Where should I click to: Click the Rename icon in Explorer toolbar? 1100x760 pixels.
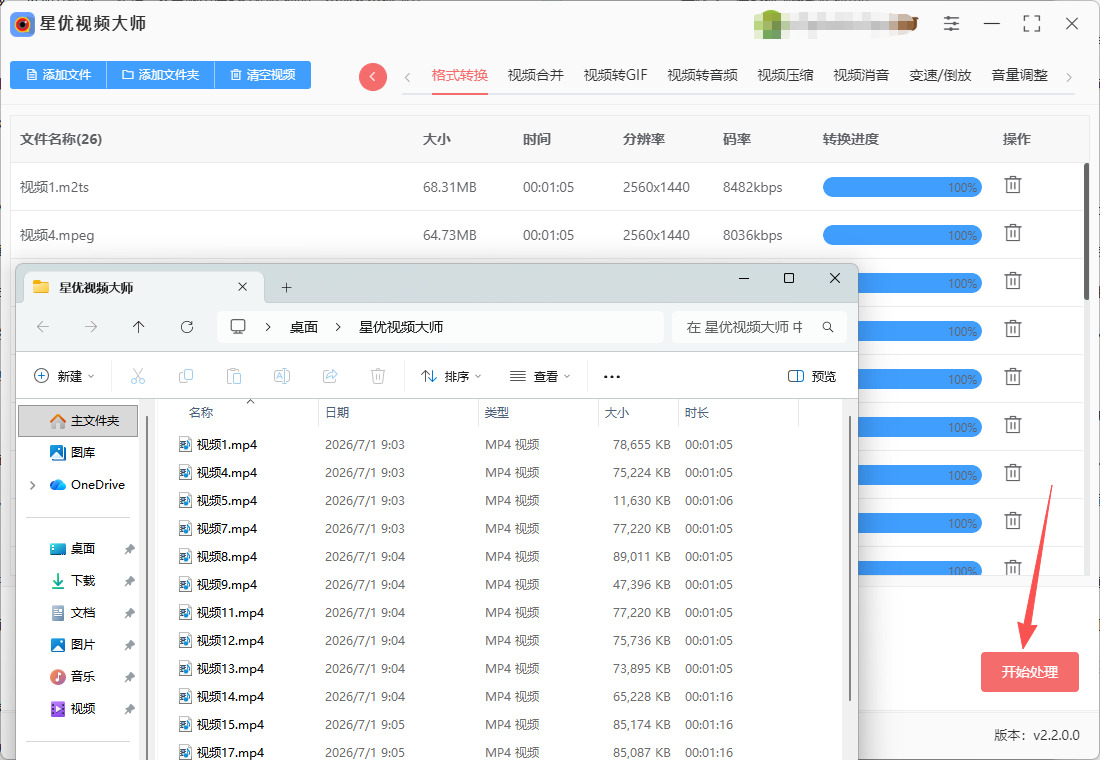(x=282, y=377)
